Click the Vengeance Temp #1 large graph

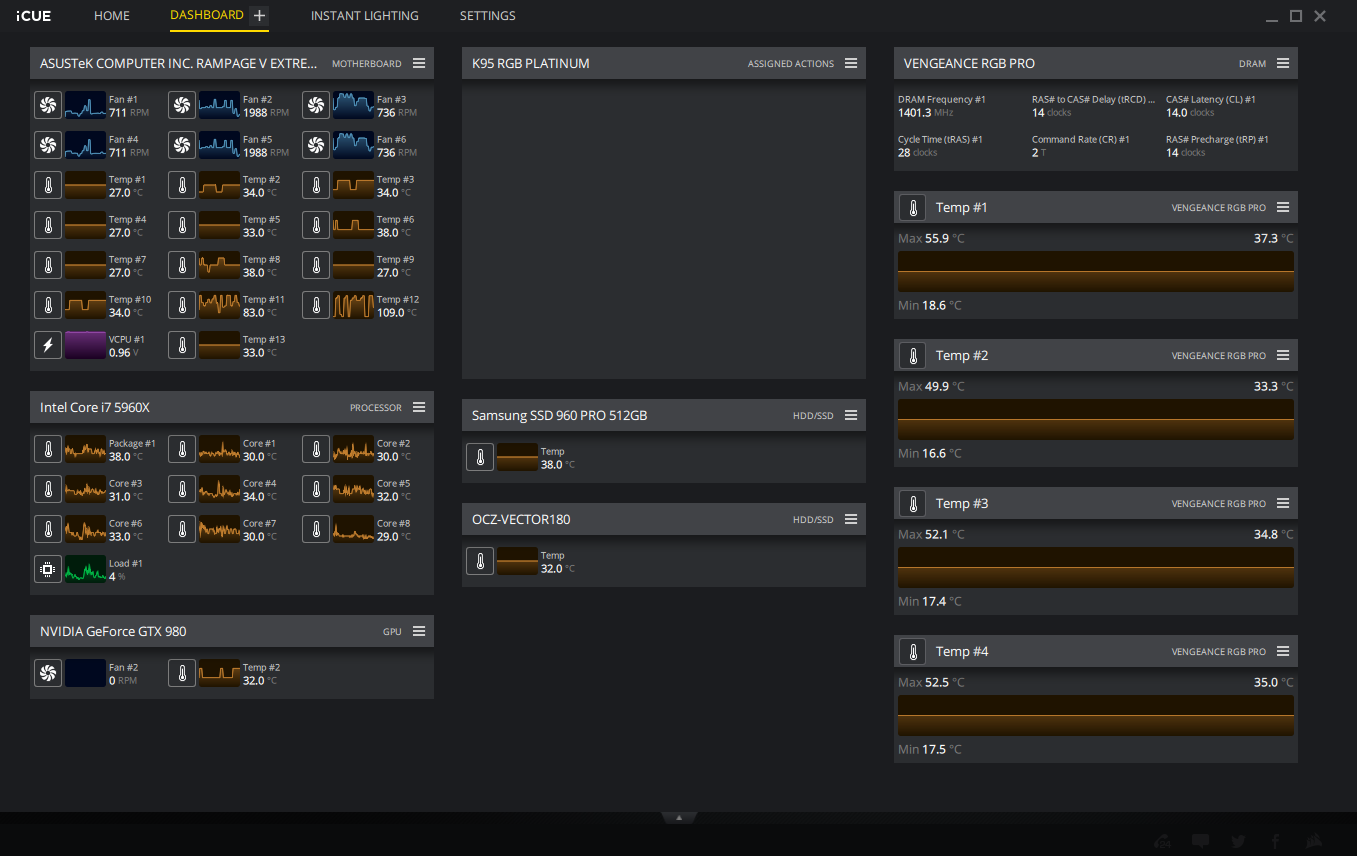pyautogui.click(x=1096, y=272)
